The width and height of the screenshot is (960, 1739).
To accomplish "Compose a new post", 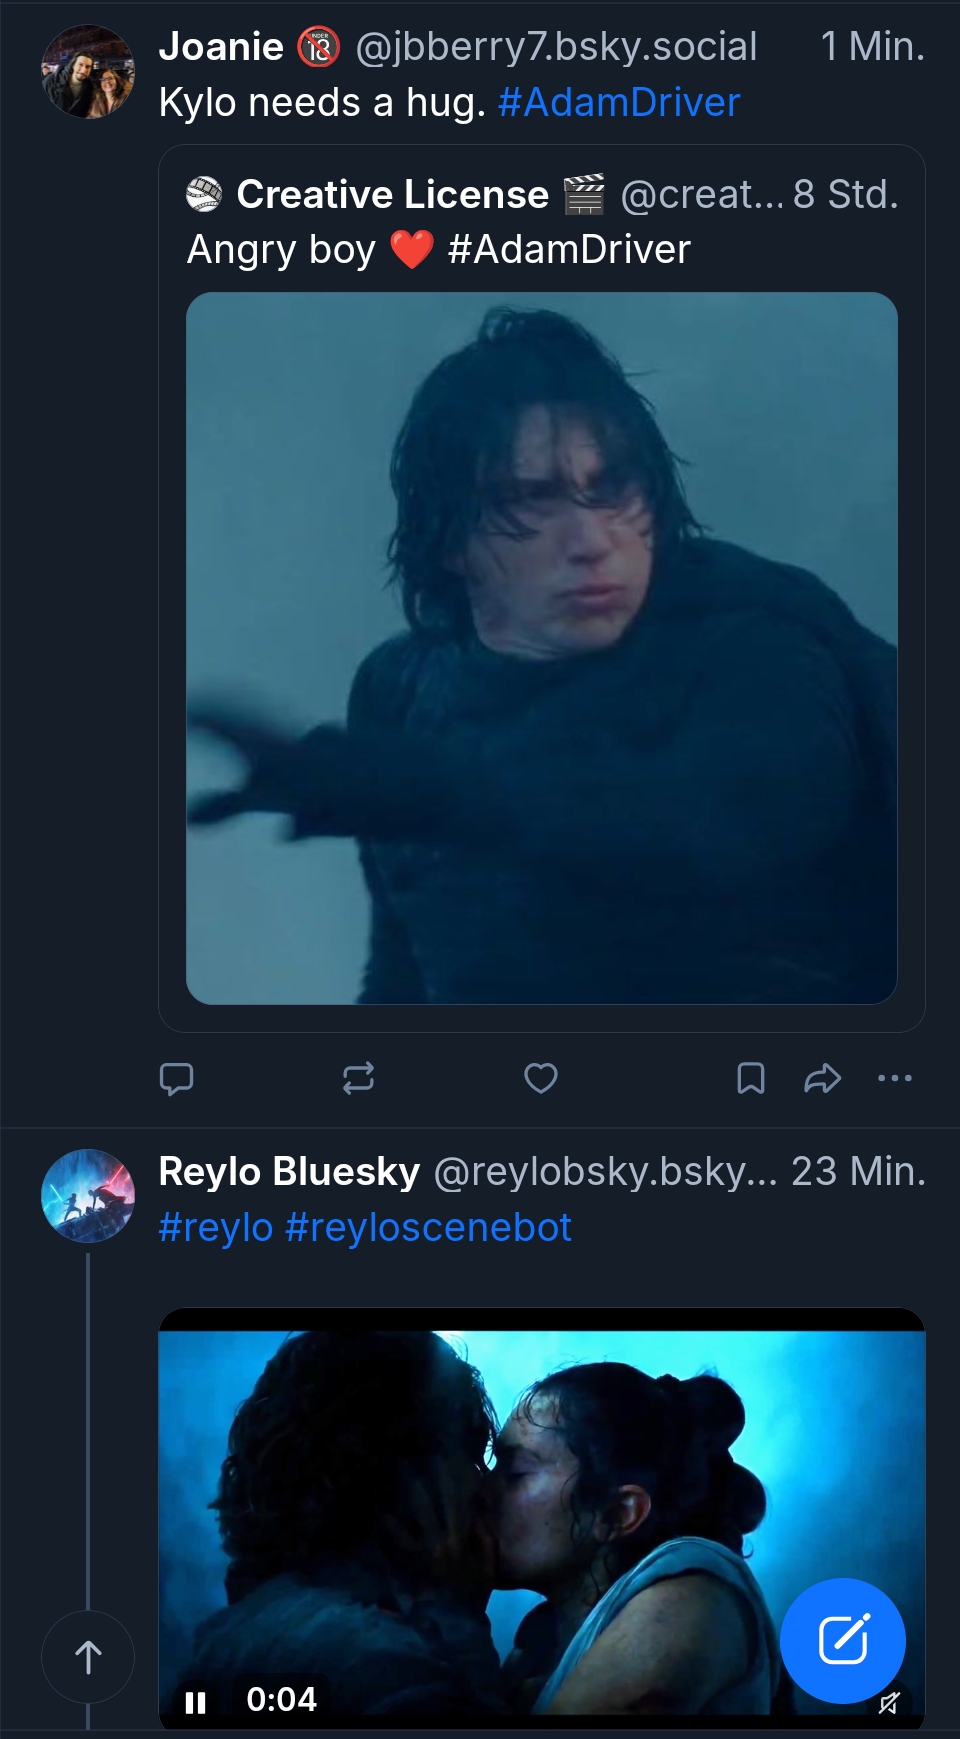I will 842,1640.
